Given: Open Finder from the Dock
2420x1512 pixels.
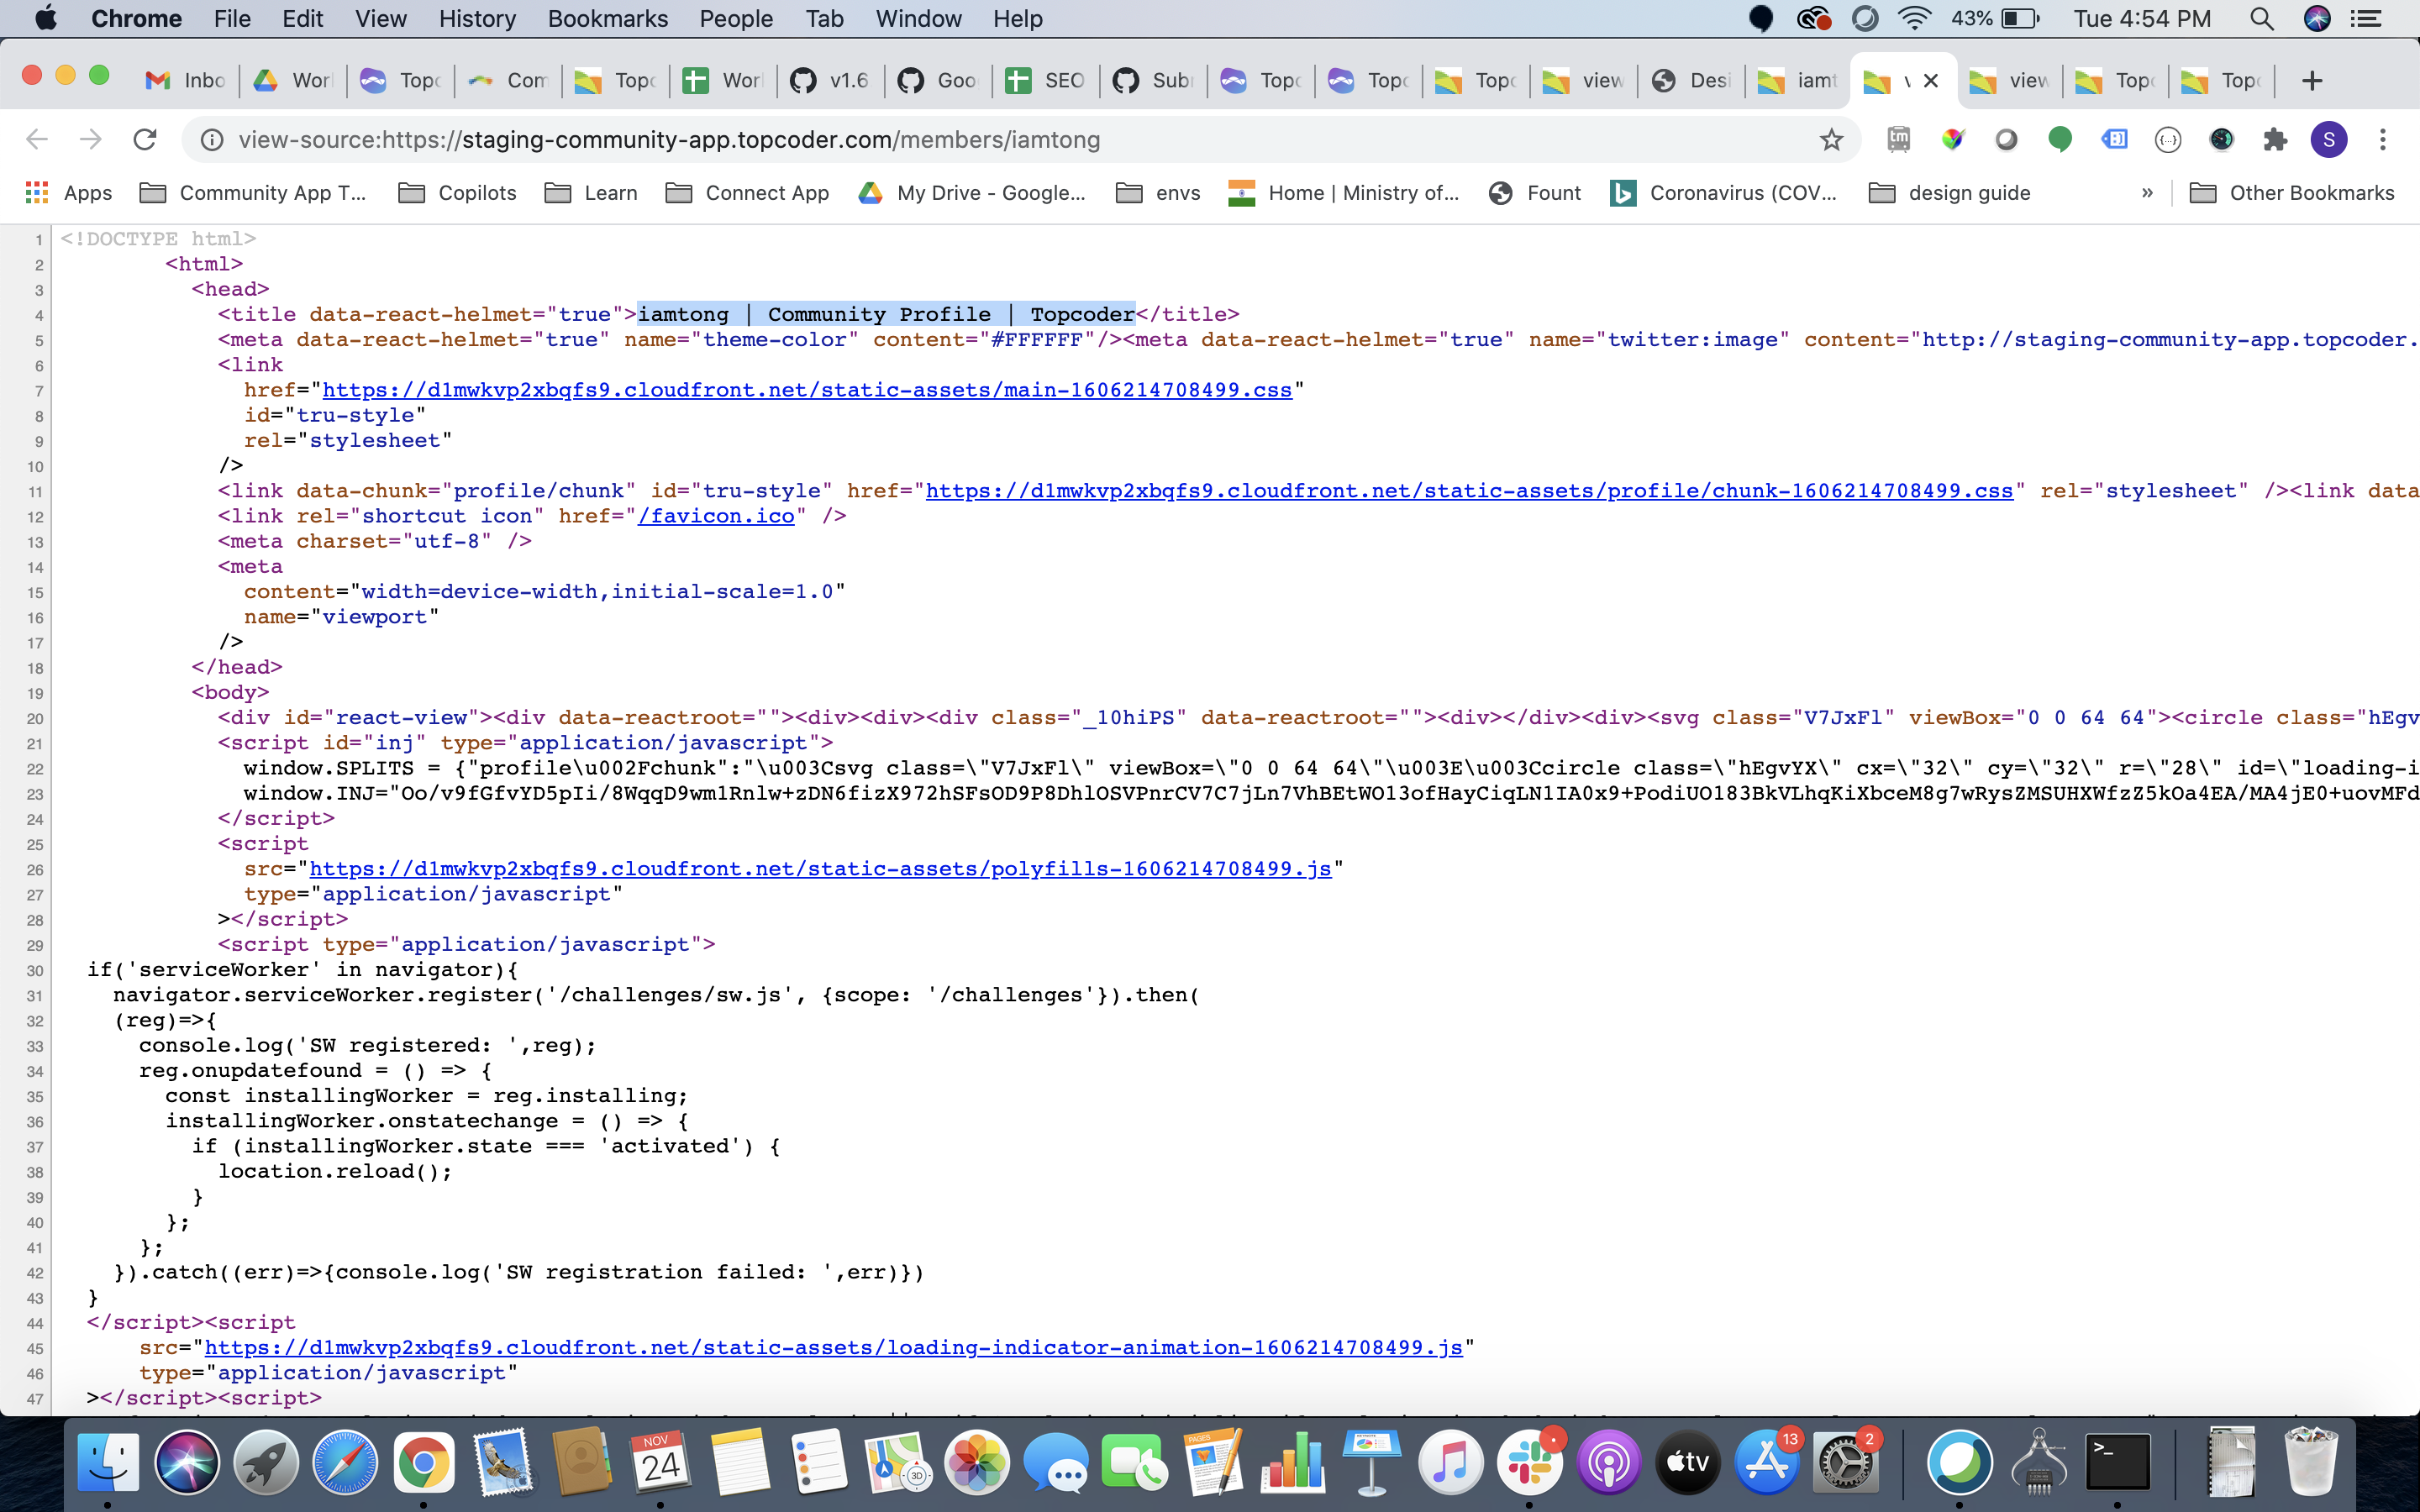Looking at the screenshot, I should click(x=108, y=1462).
